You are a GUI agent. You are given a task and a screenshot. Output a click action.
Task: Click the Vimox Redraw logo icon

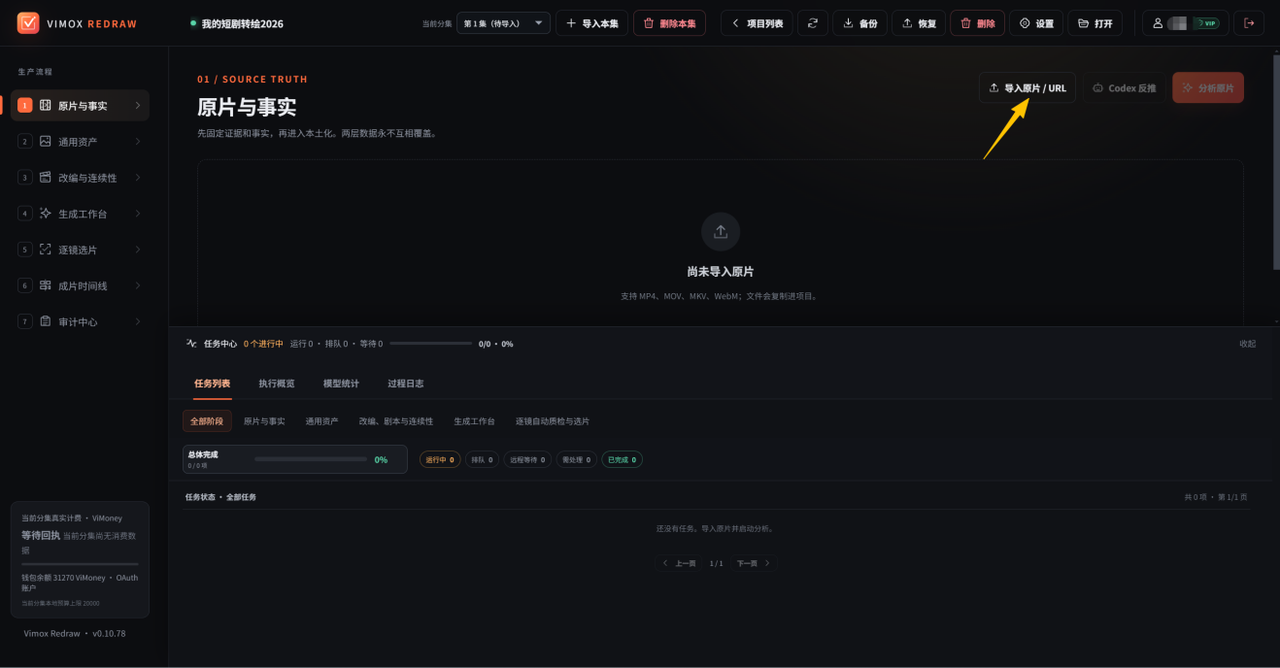pos(28,23)
